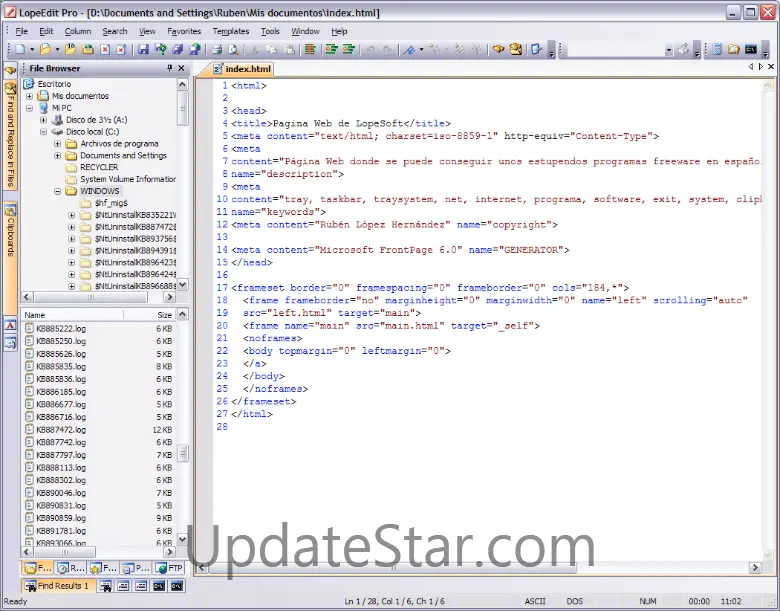Select the KB890859.log file
The width and height of the screenshot is (780, 611).
(x=61, y=518)
